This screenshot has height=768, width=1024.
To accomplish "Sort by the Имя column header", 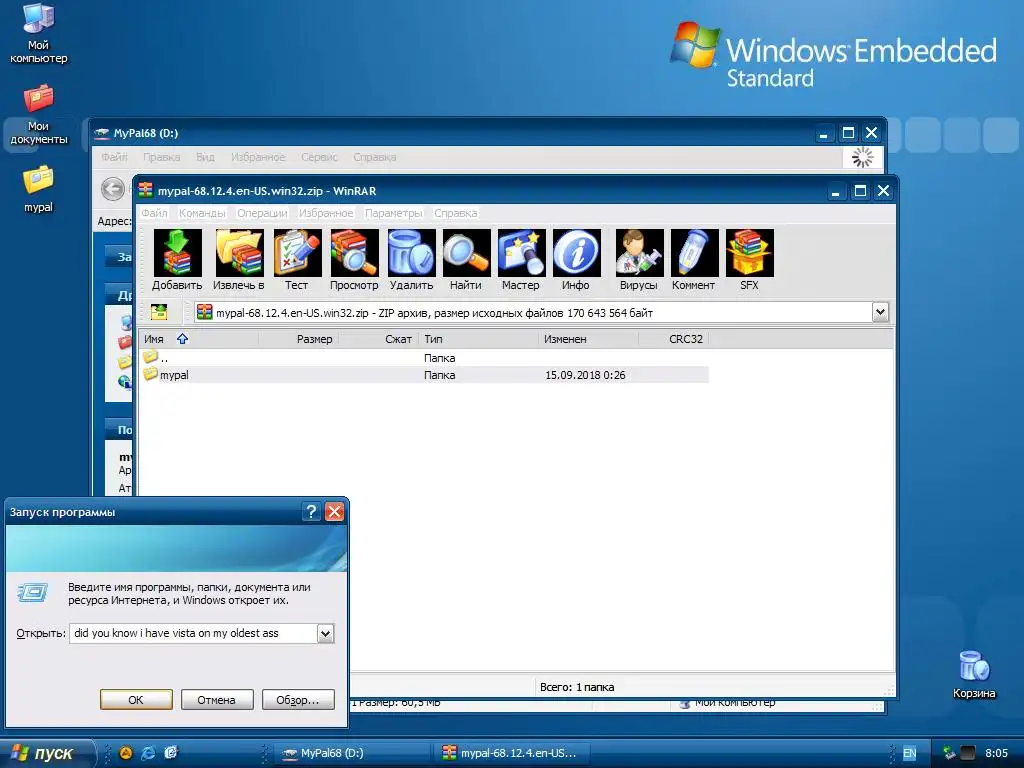I will pyautogui.click(x=199, y=339).
